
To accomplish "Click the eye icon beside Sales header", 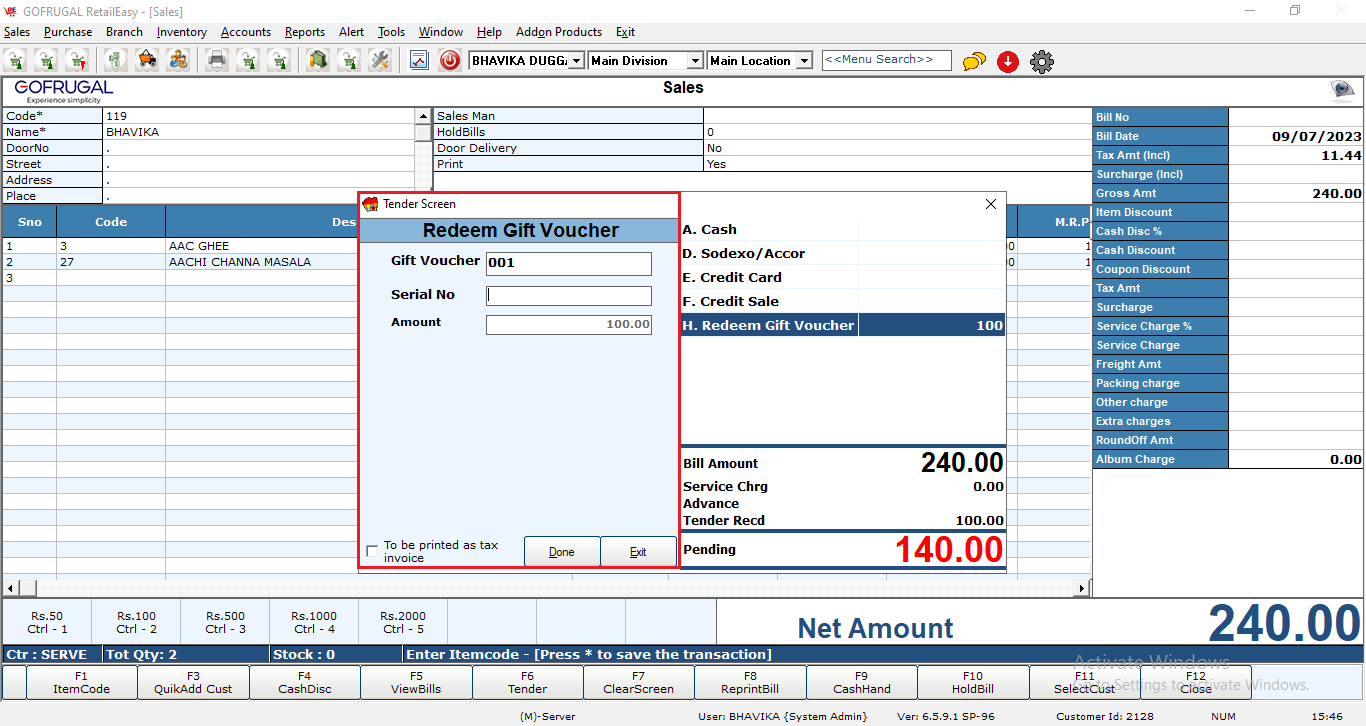I will tap(1342, 91).
